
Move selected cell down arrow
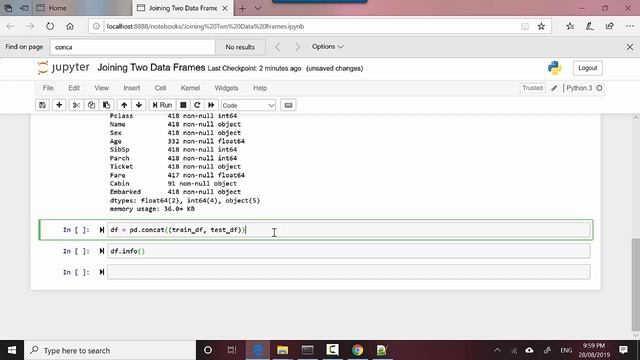tap(139, 105)
